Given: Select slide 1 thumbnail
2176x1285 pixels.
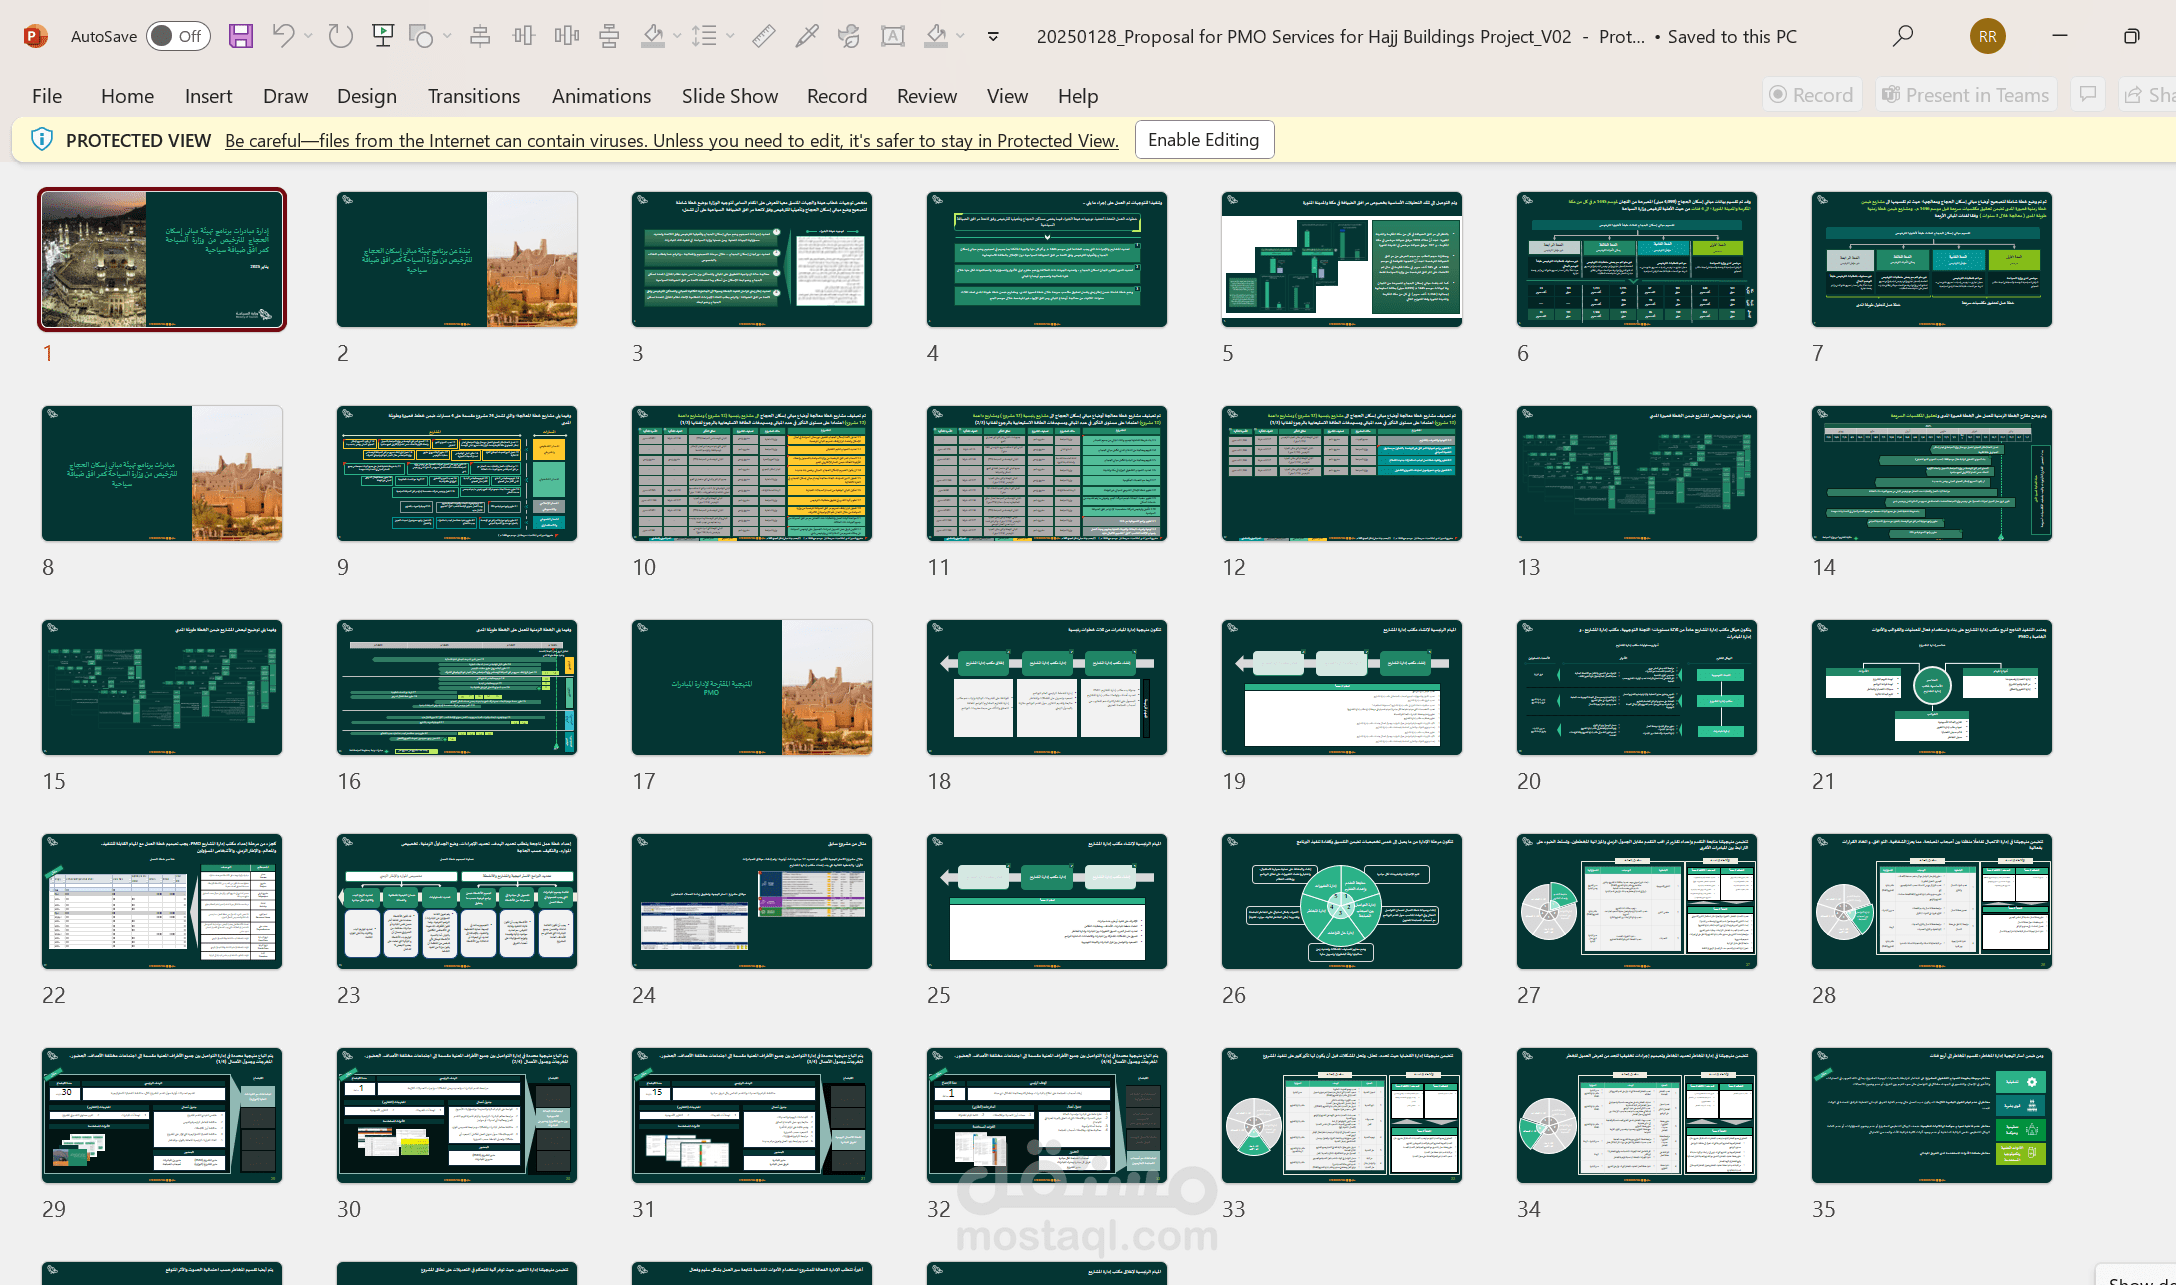Looking at the screenshot, I should (x=162, y=259).
